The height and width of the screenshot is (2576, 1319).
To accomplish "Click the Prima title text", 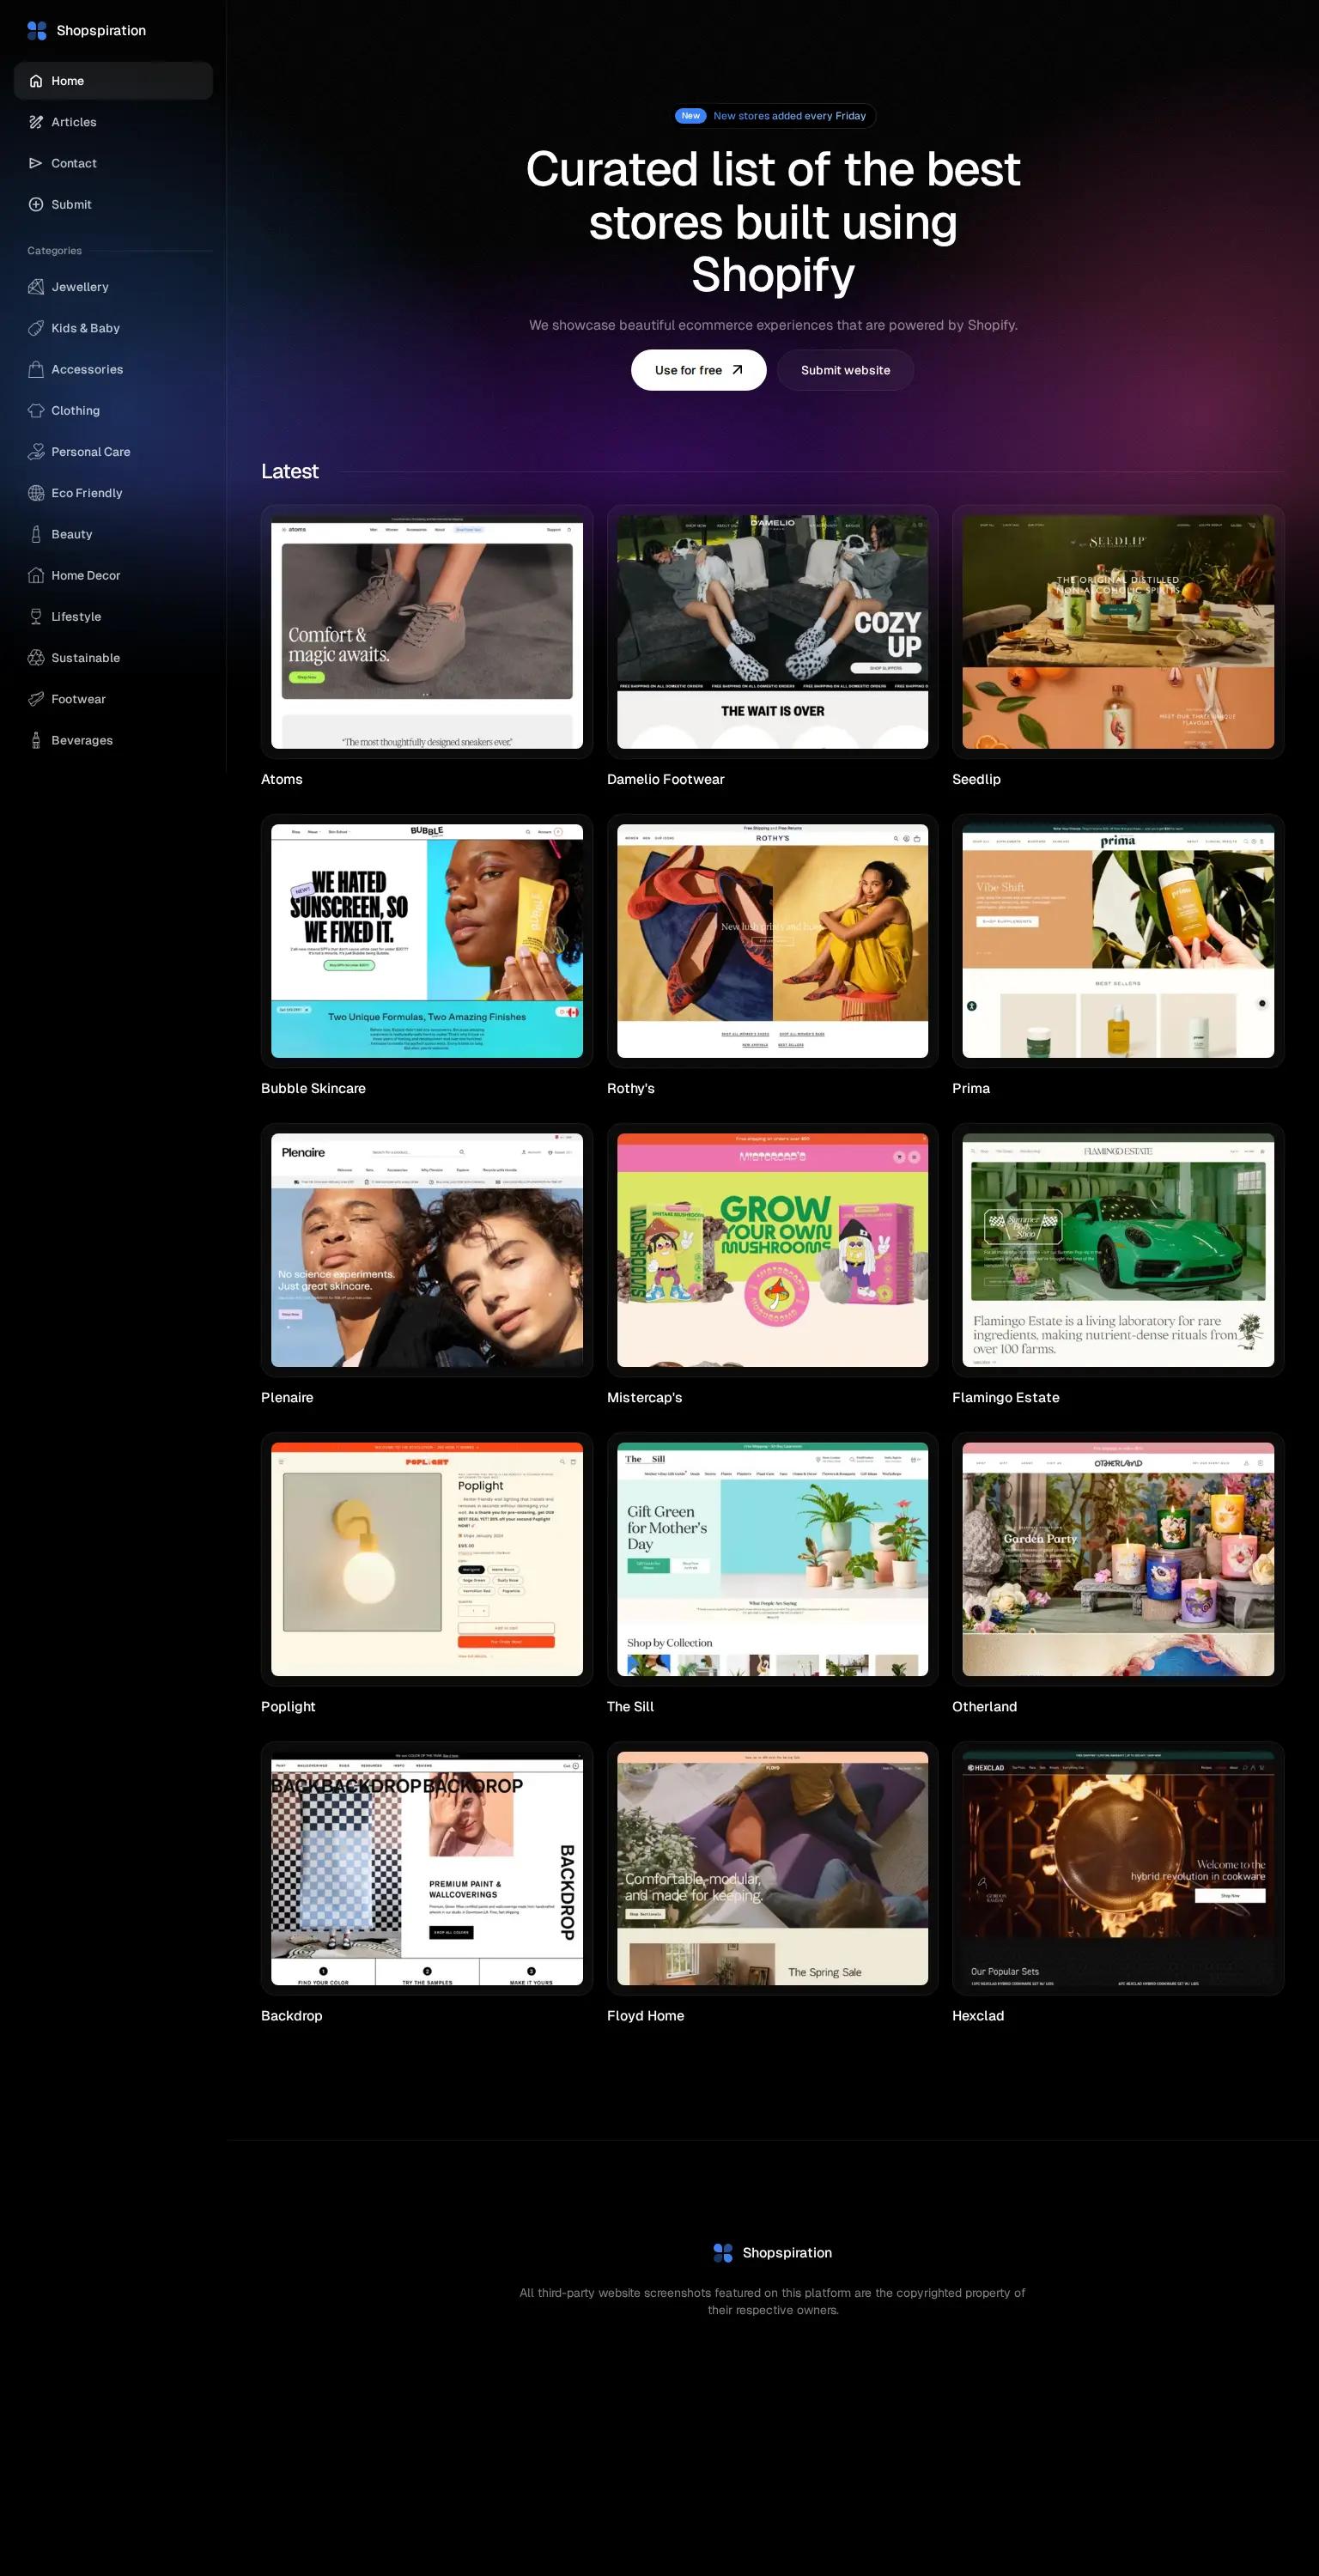I will 971,1088.
